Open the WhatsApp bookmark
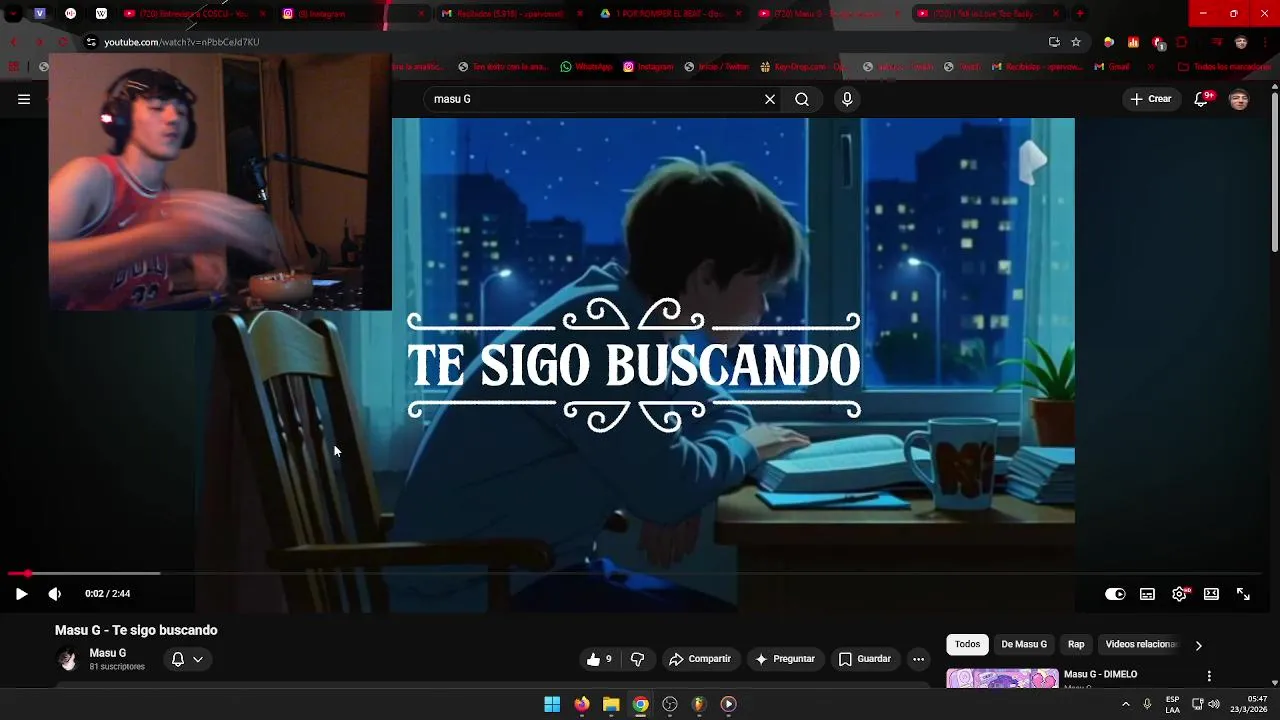1280x720 pixels. (x=586, y=67)
